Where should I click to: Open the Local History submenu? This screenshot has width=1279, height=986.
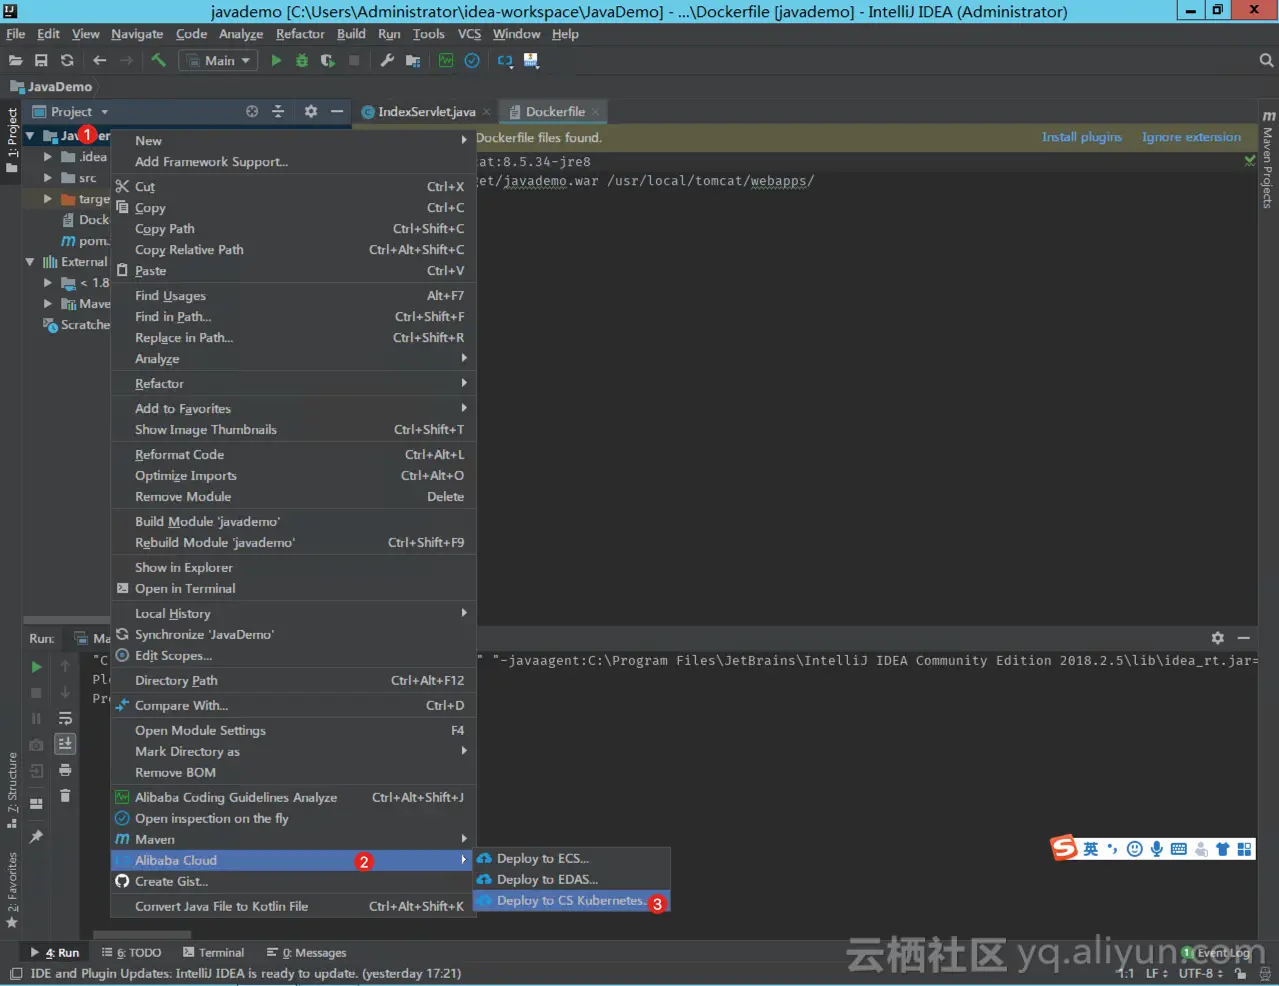(293, 614)
